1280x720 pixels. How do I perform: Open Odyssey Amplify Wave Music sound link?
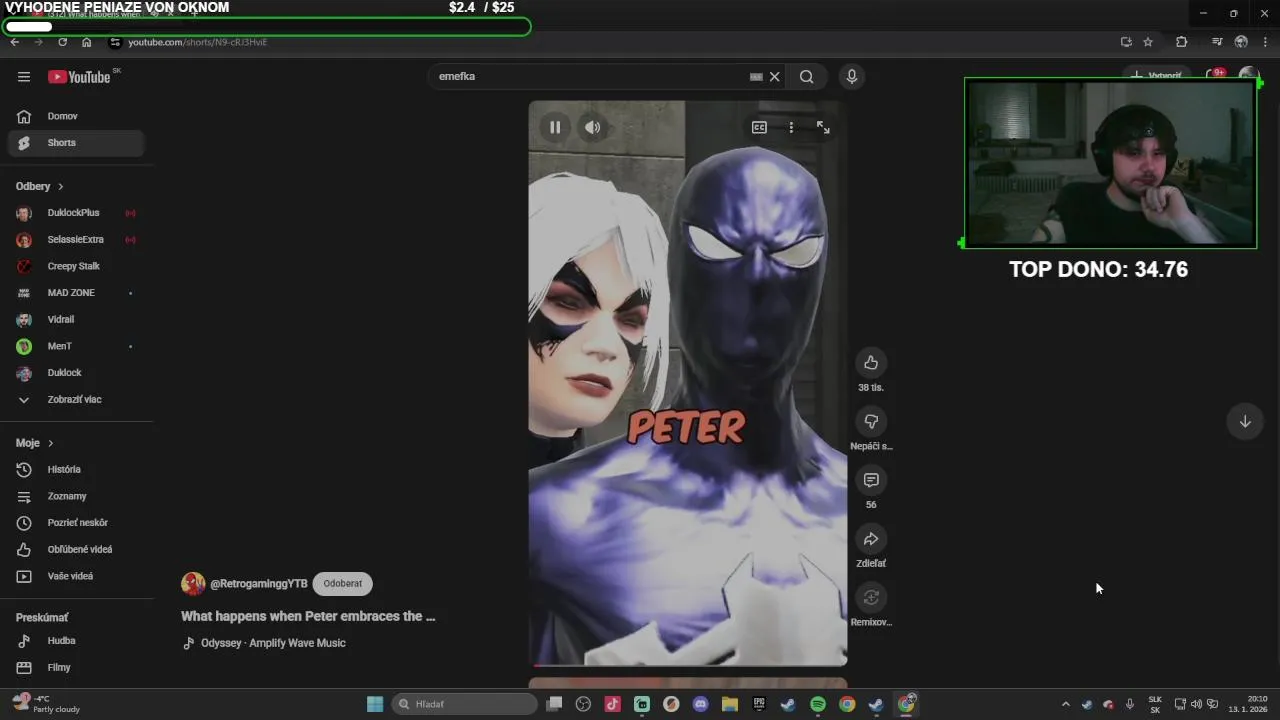pos(273,643)
